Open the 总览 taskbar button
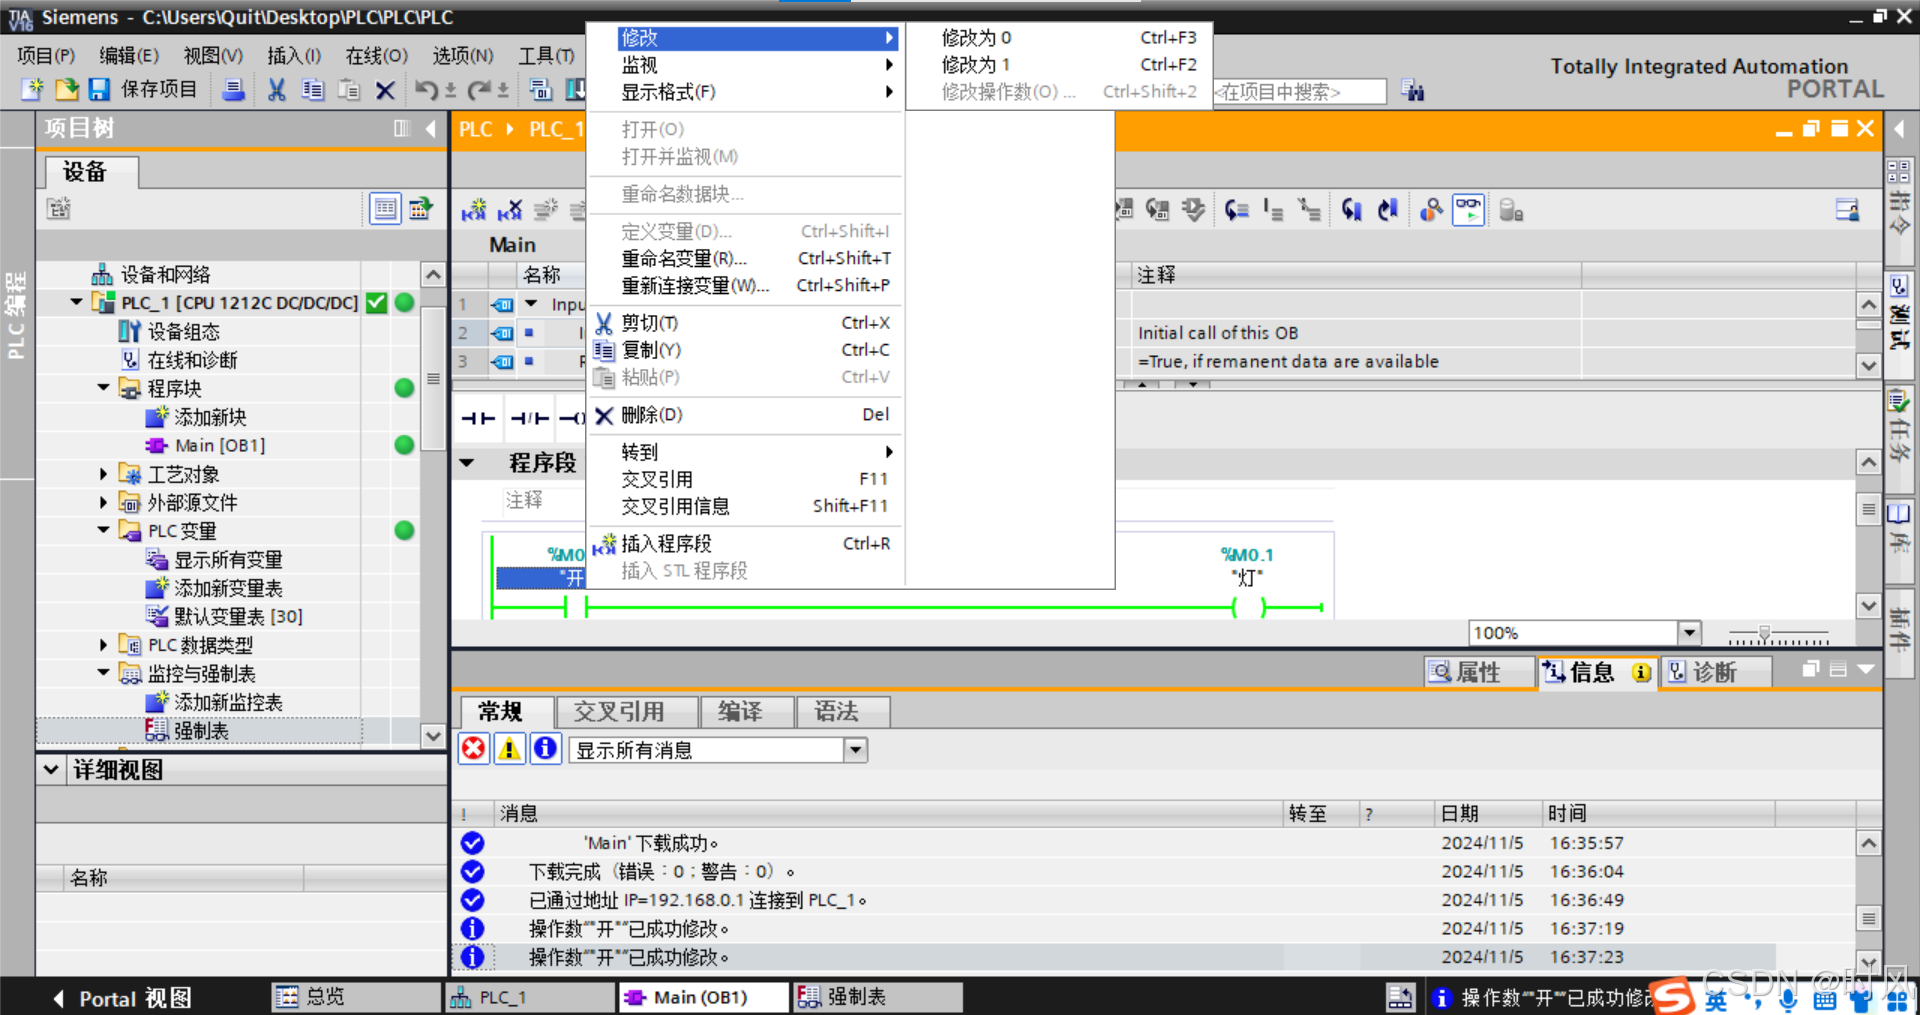Screen dimensions: 1920x1015 point(356,997)
